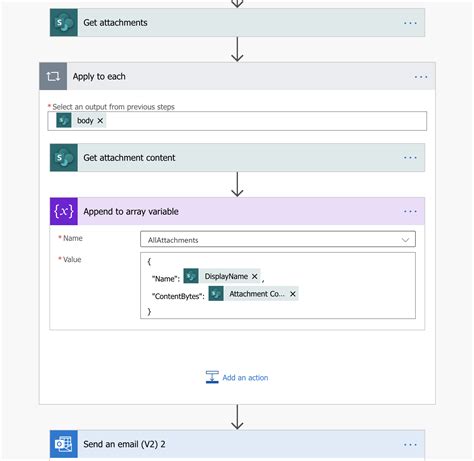
Task: Click the variable icon on Append to array
Action: coord(64,211)
